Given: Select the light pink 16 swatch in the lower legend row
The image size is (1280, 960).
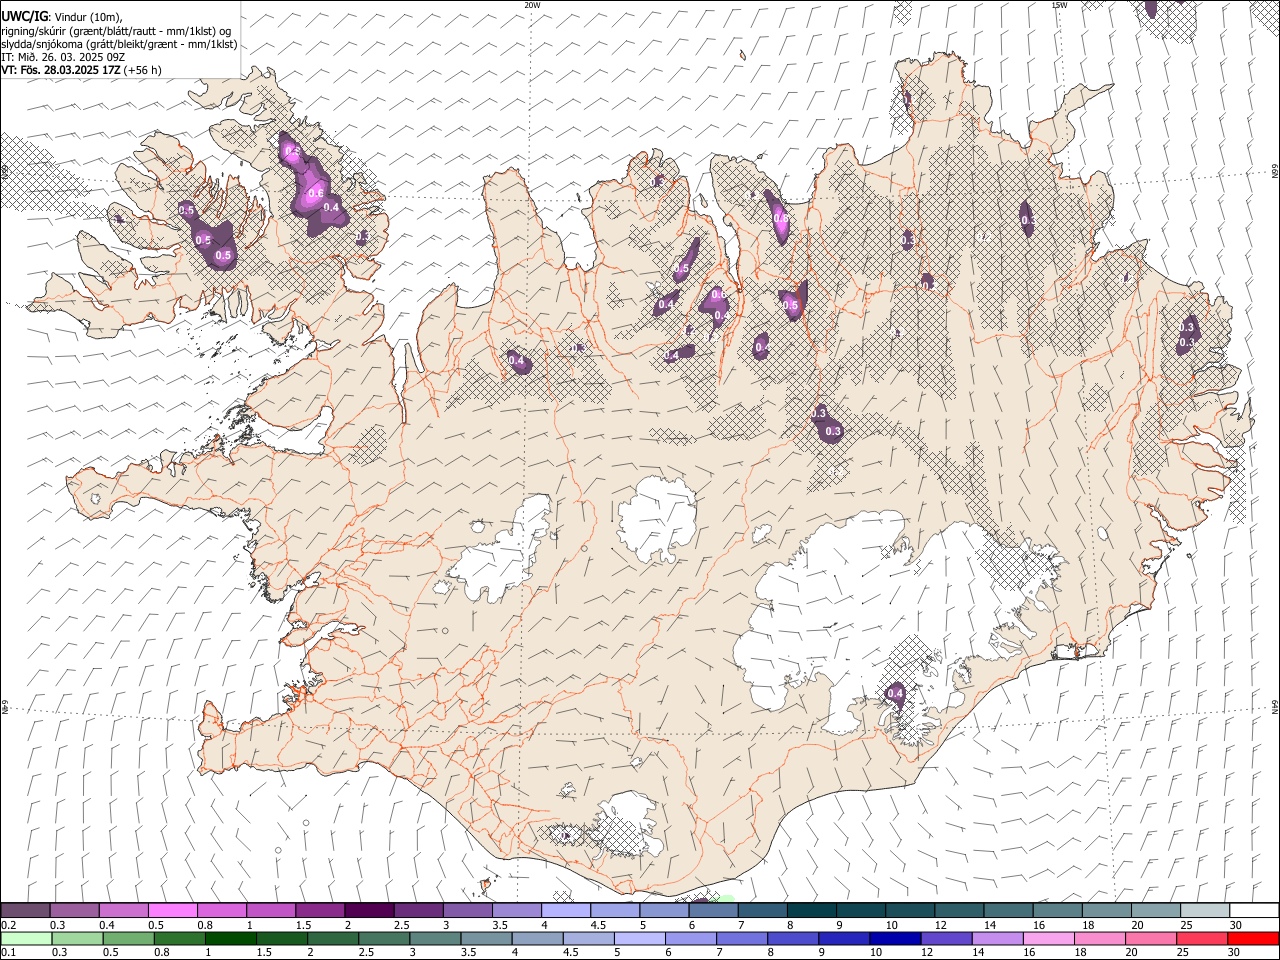Looking at the screenshot, I should (1047, 939).
